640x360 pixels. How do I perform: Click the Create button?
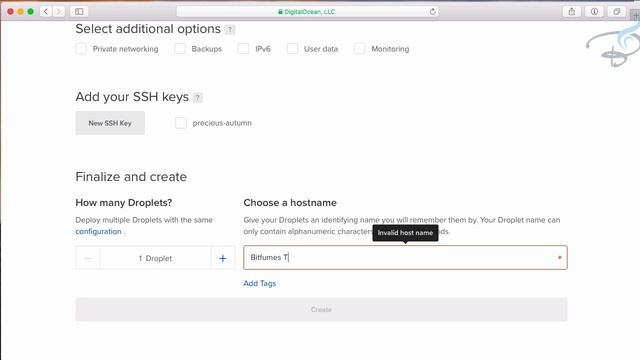point(321,309)
